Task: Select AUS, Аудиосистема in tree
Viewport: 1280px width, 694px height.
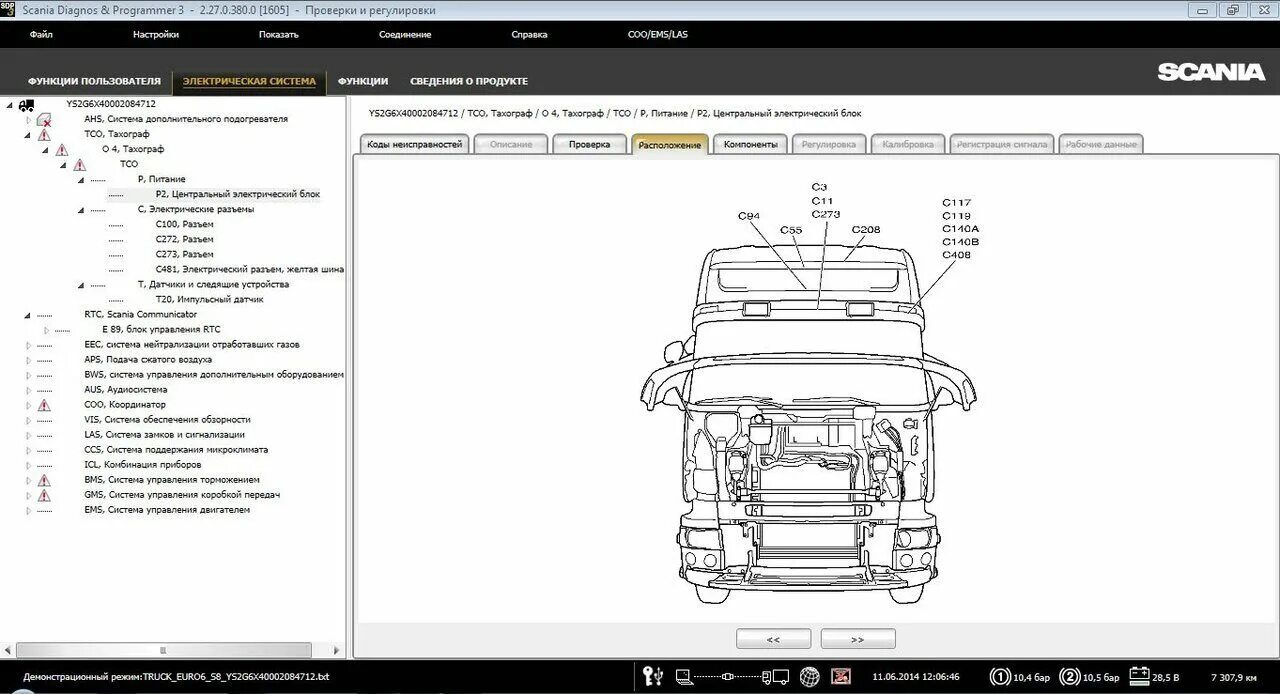Action: click(125, 389)
